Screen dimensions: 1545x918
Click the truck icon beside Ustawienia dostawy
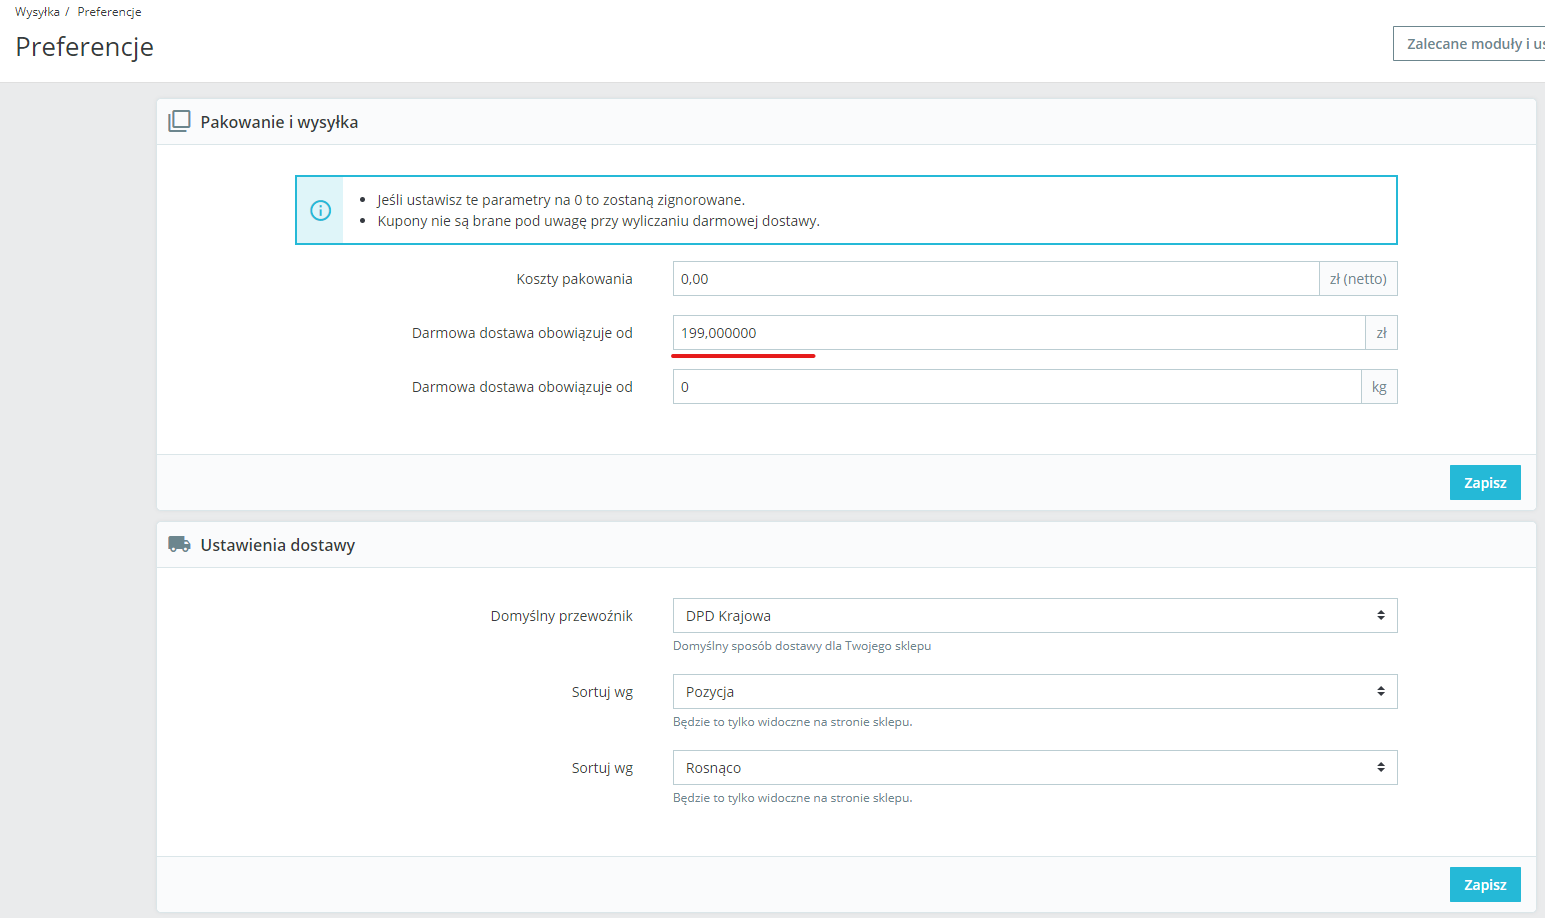tap(179, 544)
